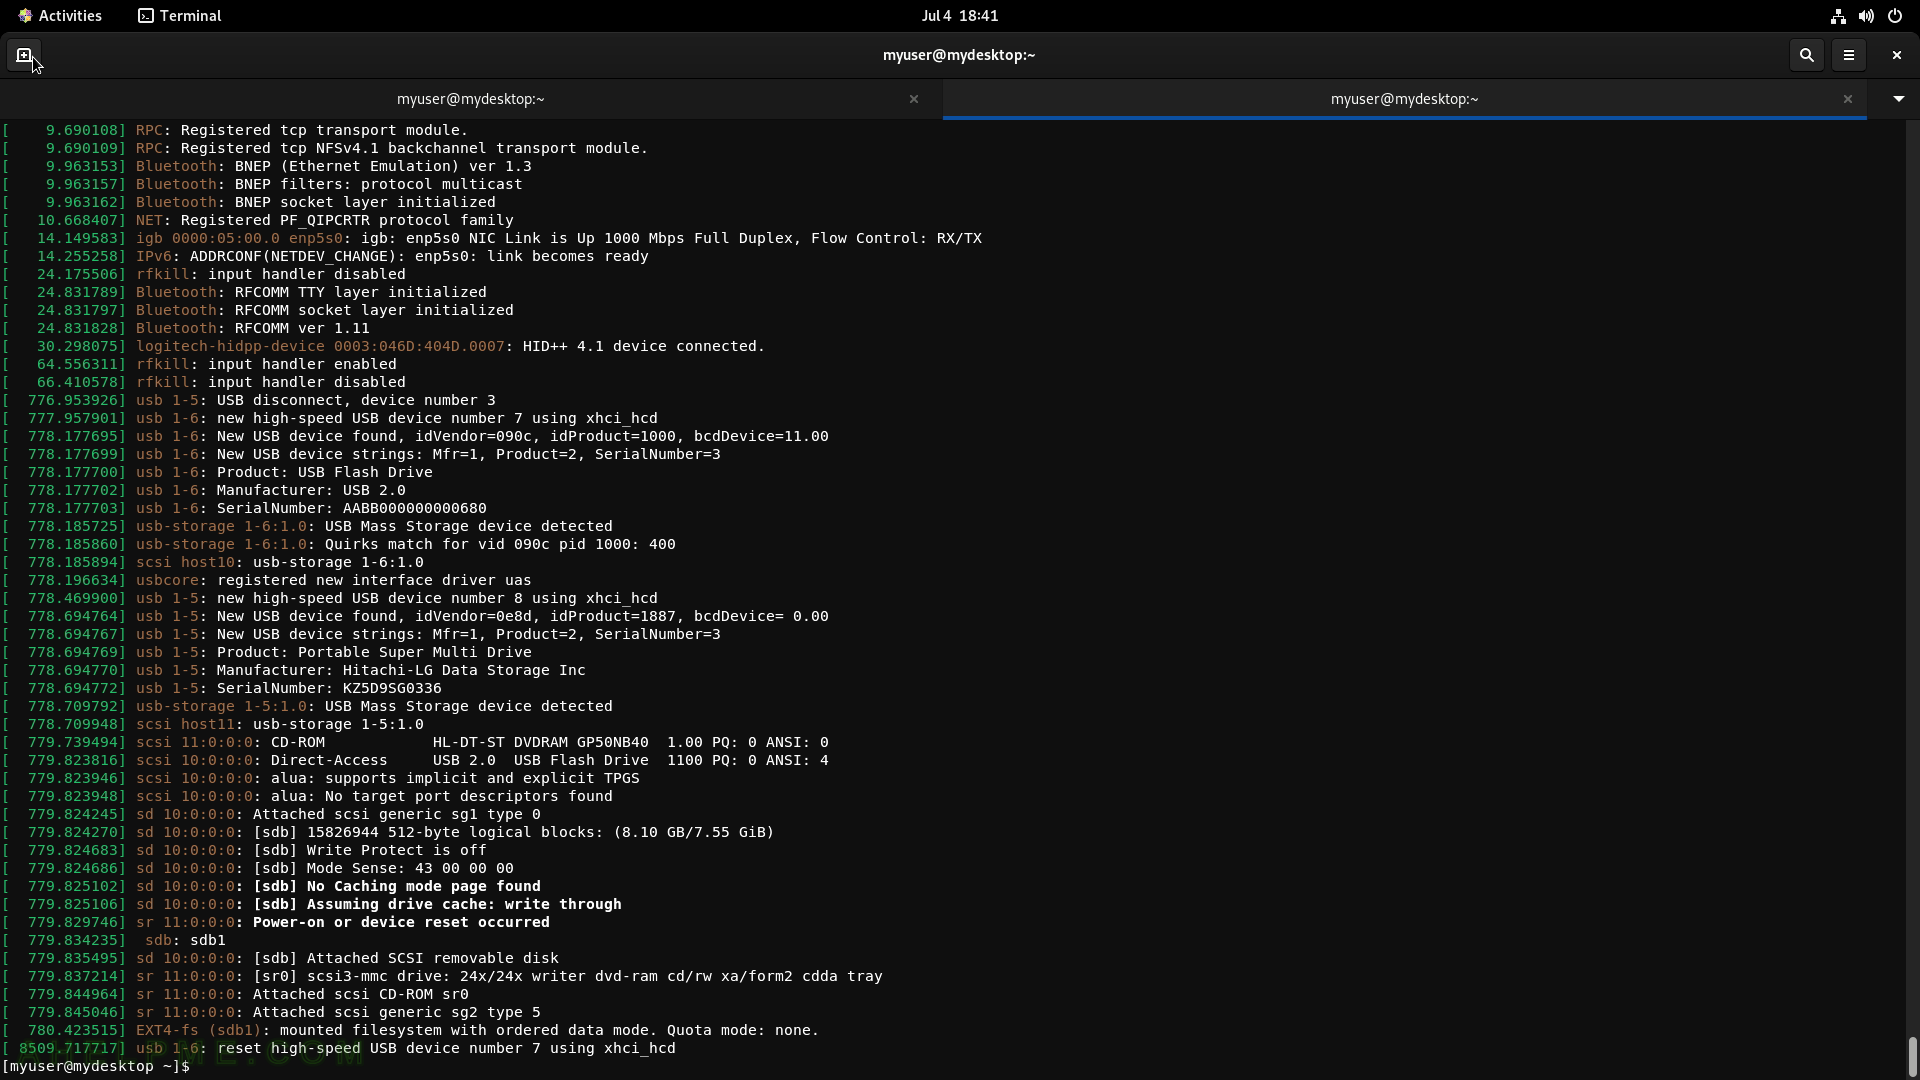
Task: Open the Terminal app menu in top bar
Action: click(x=180, y=16)
